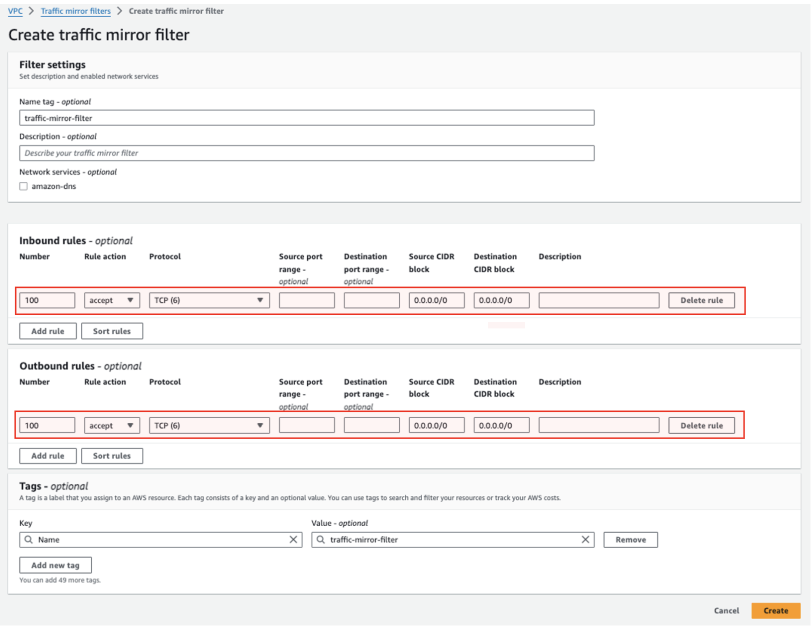Open Traffic mirror filters breadcrumb link
The height and width of the screenshot is (630, 812).
[76, 10]
